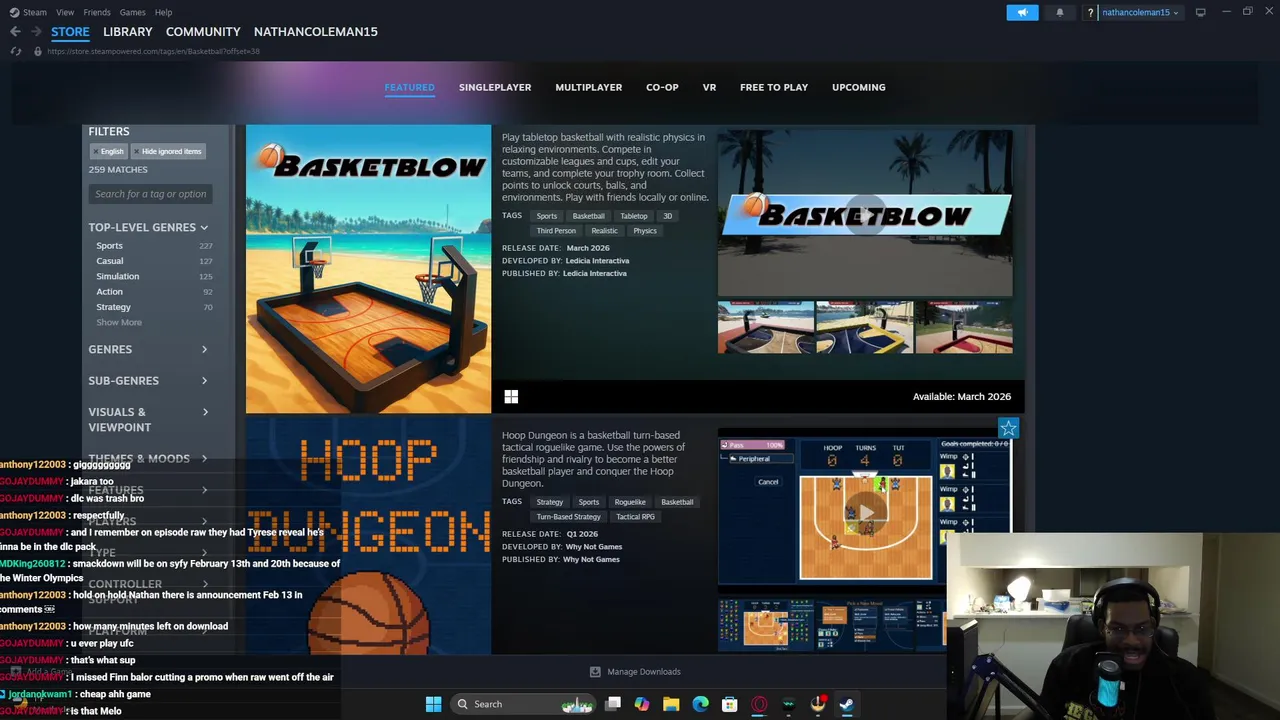Open Microsoft Store from the taskbar
The image size is (1280, 720).
[x=730, y=704]
